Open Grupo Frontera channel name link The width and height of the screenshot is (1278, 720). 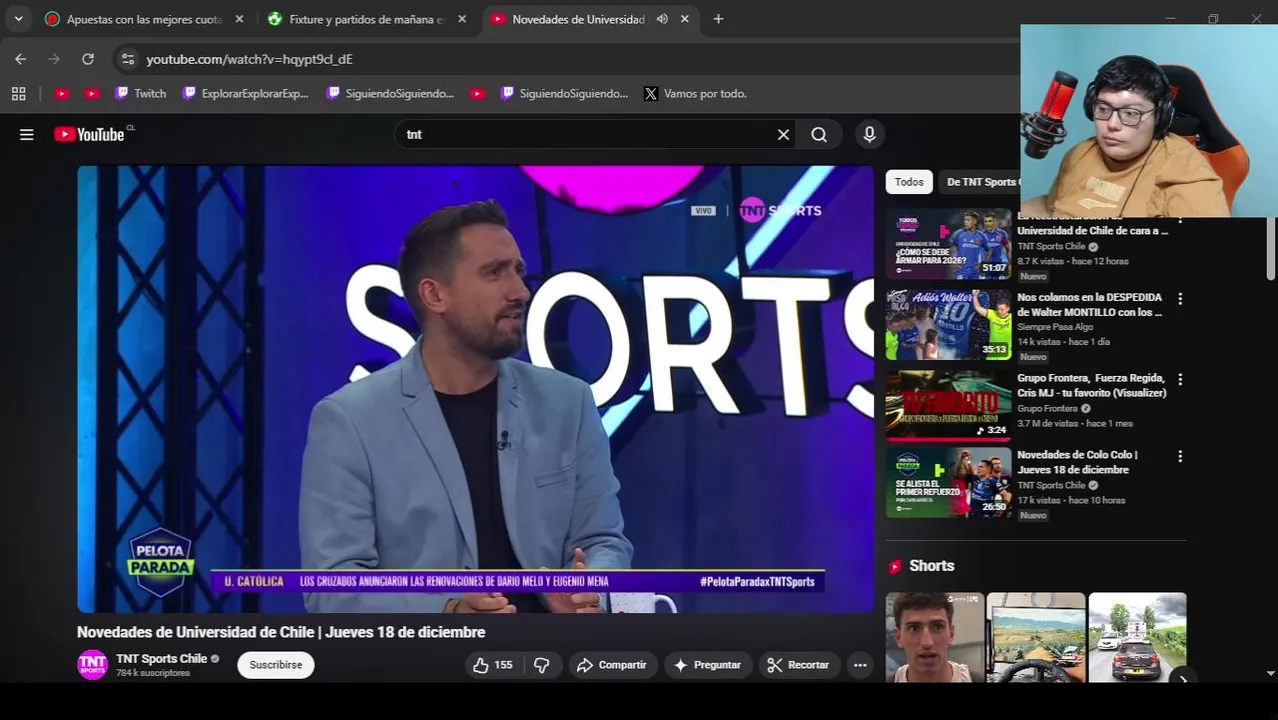(x=1047, y=408)
